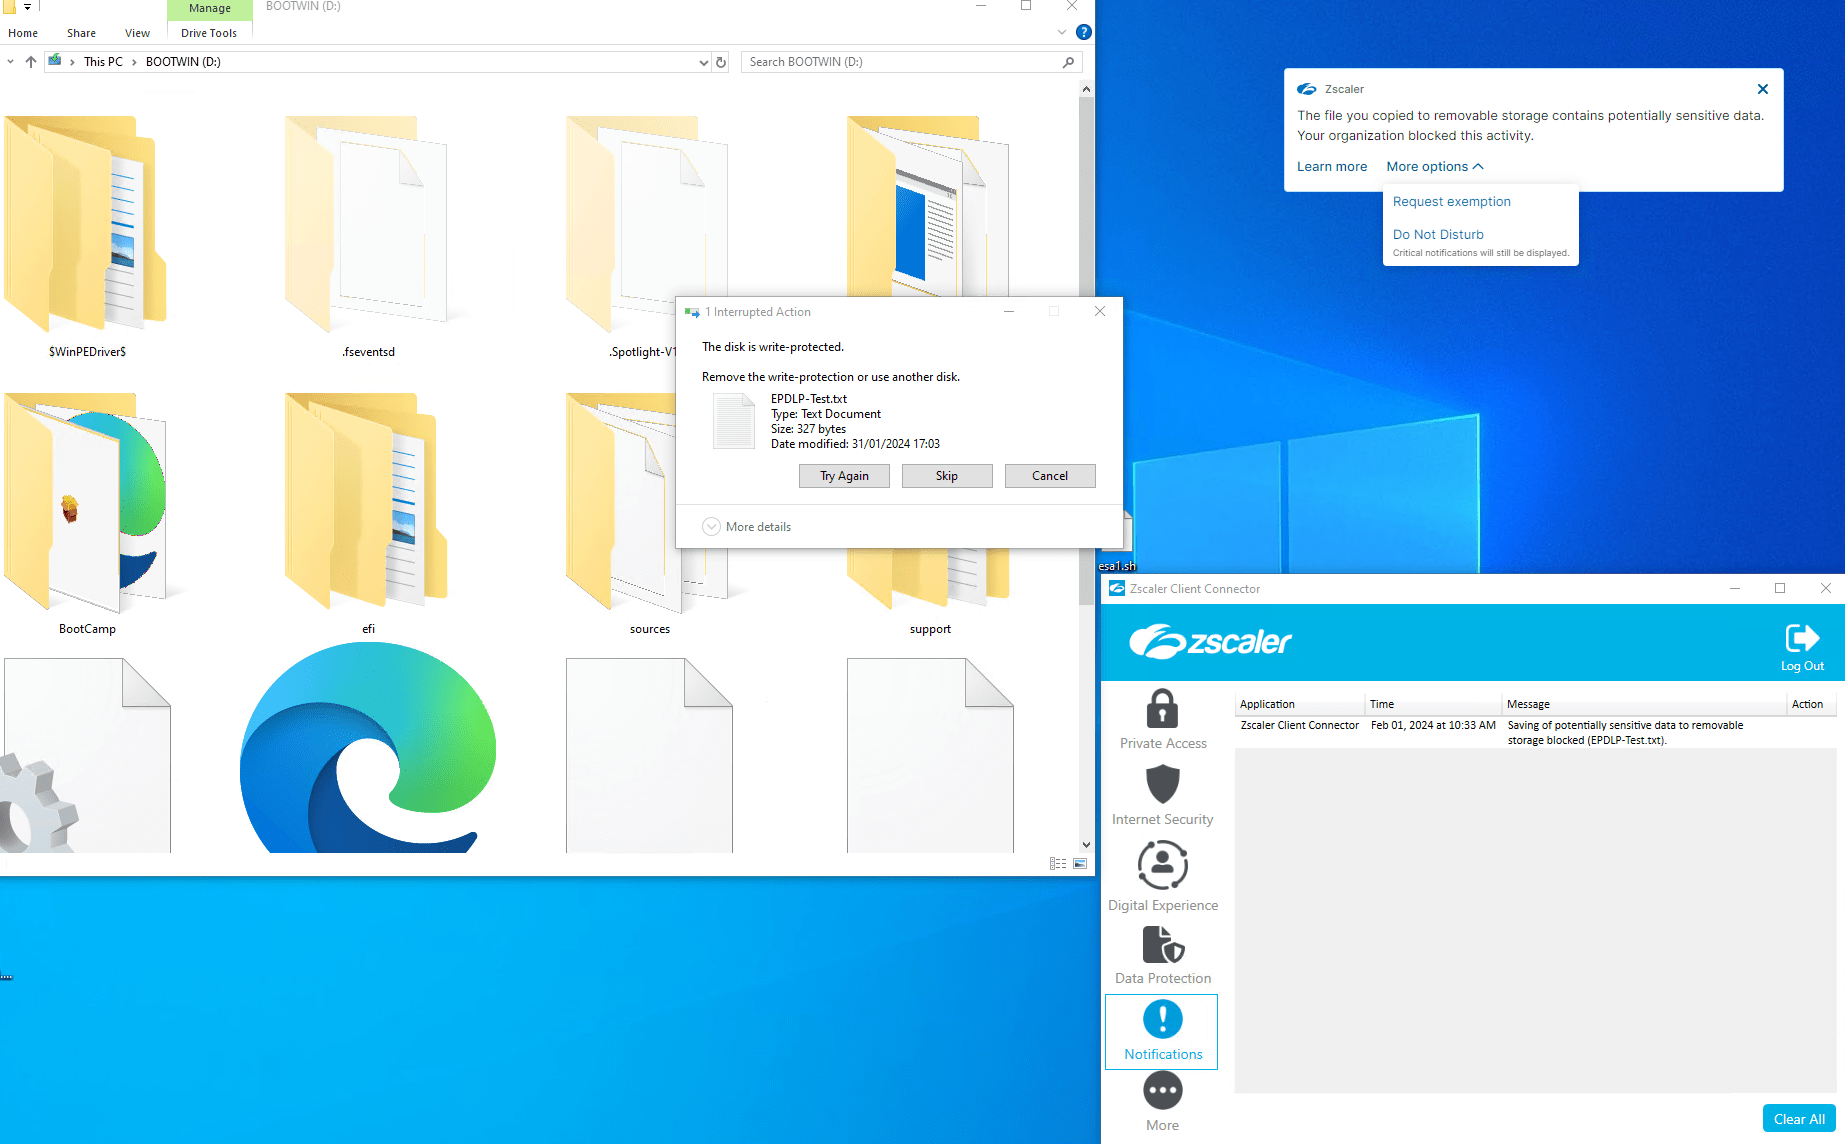Select the $WinPEDriver$ folder
Viewport: 1845px width, 1144px height.
(87, 237)
